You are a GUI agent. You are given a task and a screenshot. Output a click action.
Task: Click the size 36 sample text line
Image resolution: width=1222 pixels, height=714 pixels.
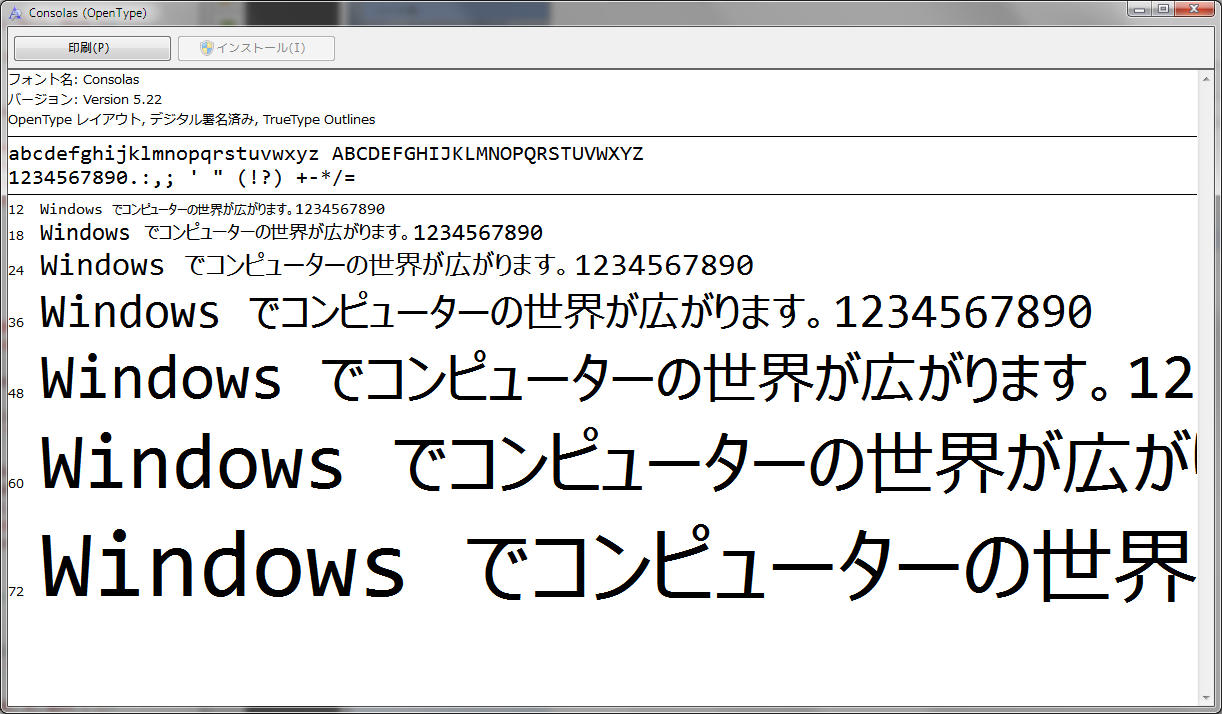(x=566, y=312)
